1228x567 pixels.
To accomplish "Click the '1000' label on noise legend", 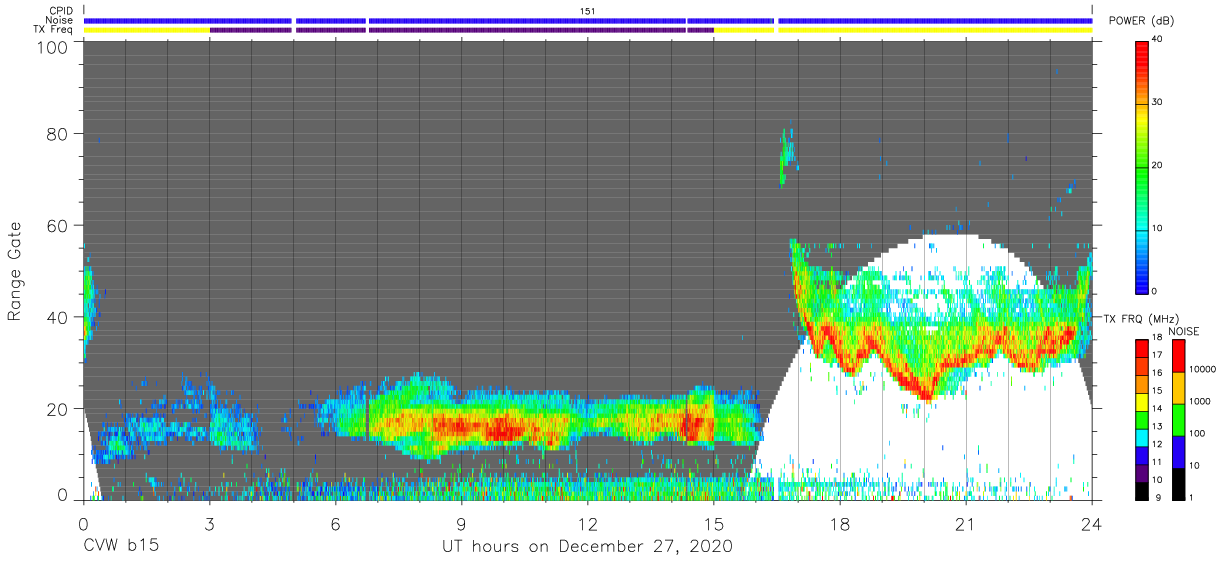I will tap(1199, 401).
